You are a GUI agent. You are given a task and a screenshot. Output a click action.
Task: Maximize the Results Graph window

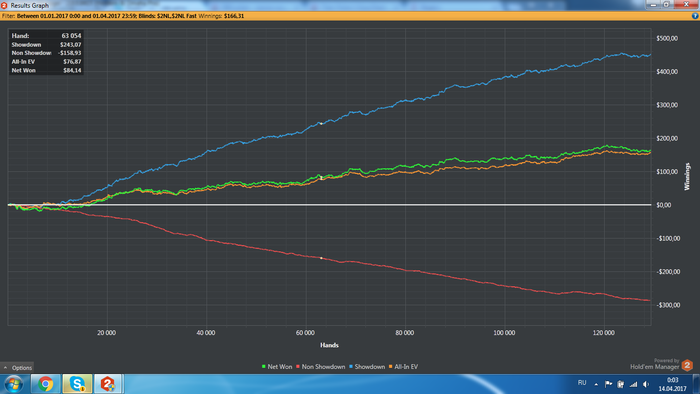tap(667, 4)
